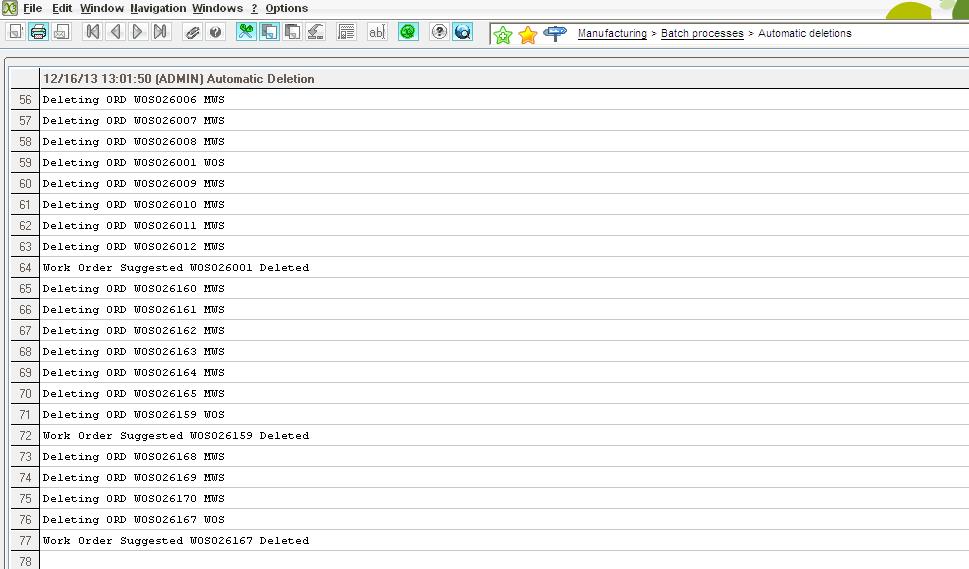Click the blue signpost navigation icon

(555, 34)
